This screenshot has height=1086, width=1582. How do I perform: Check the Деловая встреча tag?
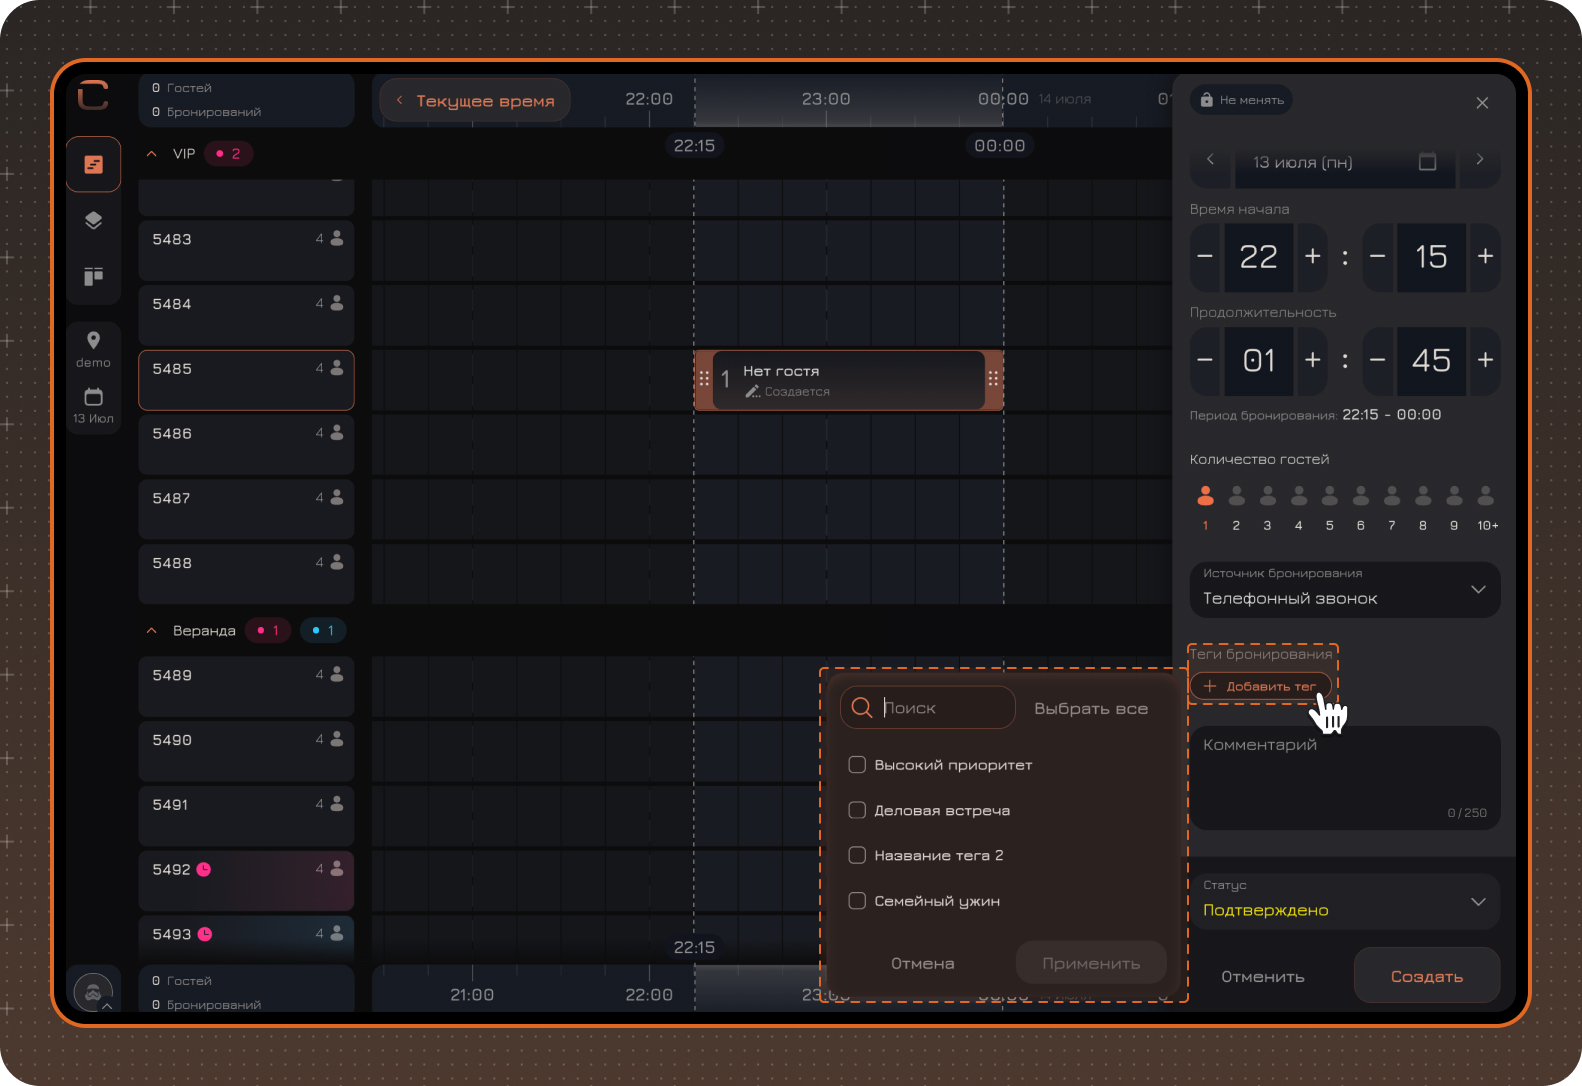pyautogui.click(x=857, y=810)
